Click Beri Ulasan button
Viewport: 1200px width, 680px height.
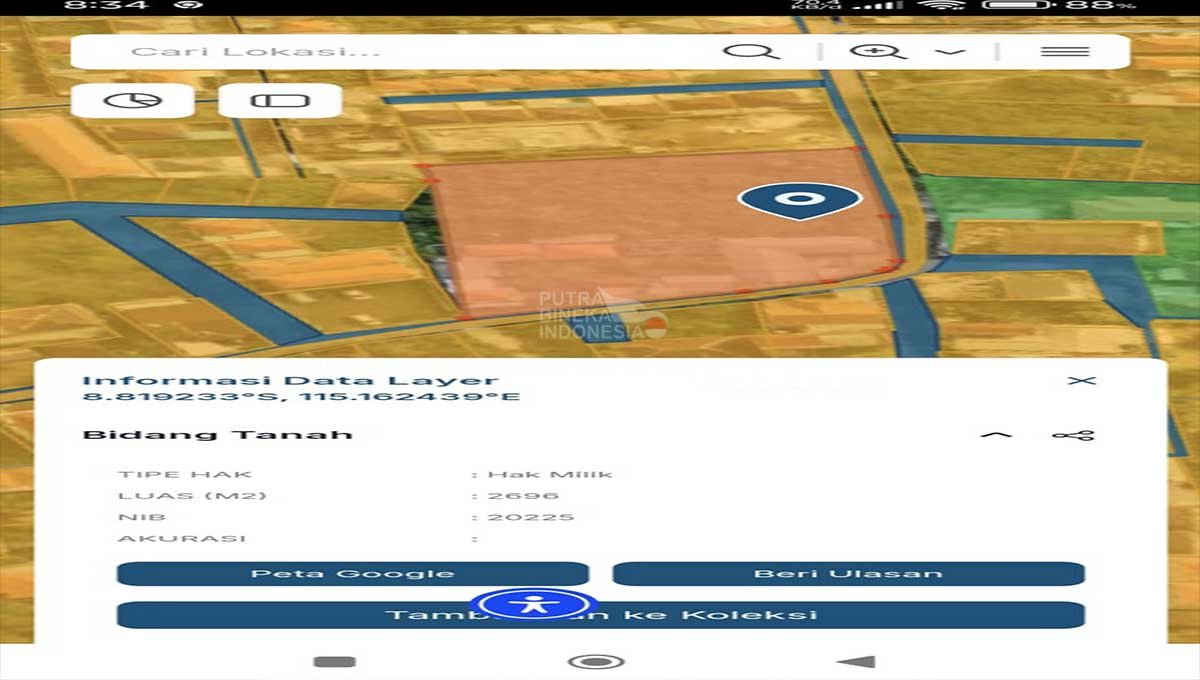point(848,574)
